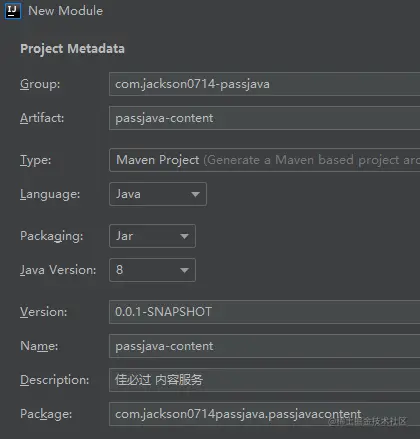Click the Project Metadata heading
Image resolution: width=420 pixels, height=439 pixels.
[x=72, y=49]
